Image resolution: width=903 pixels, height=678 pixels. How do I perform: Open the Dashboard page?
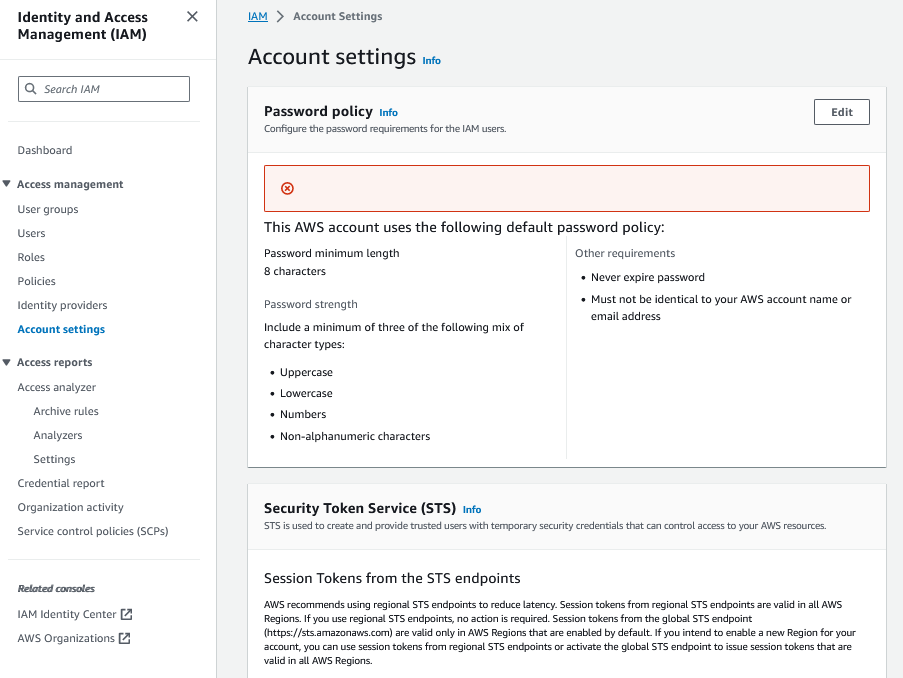point(45,150)
